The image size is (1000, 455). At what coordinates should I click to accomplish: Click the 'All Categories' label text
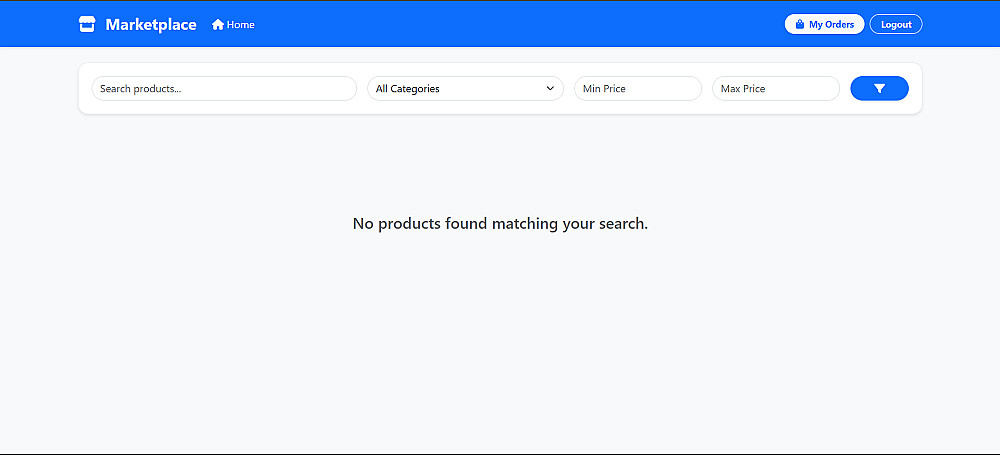pyautogui.click(x=408, y=89)
